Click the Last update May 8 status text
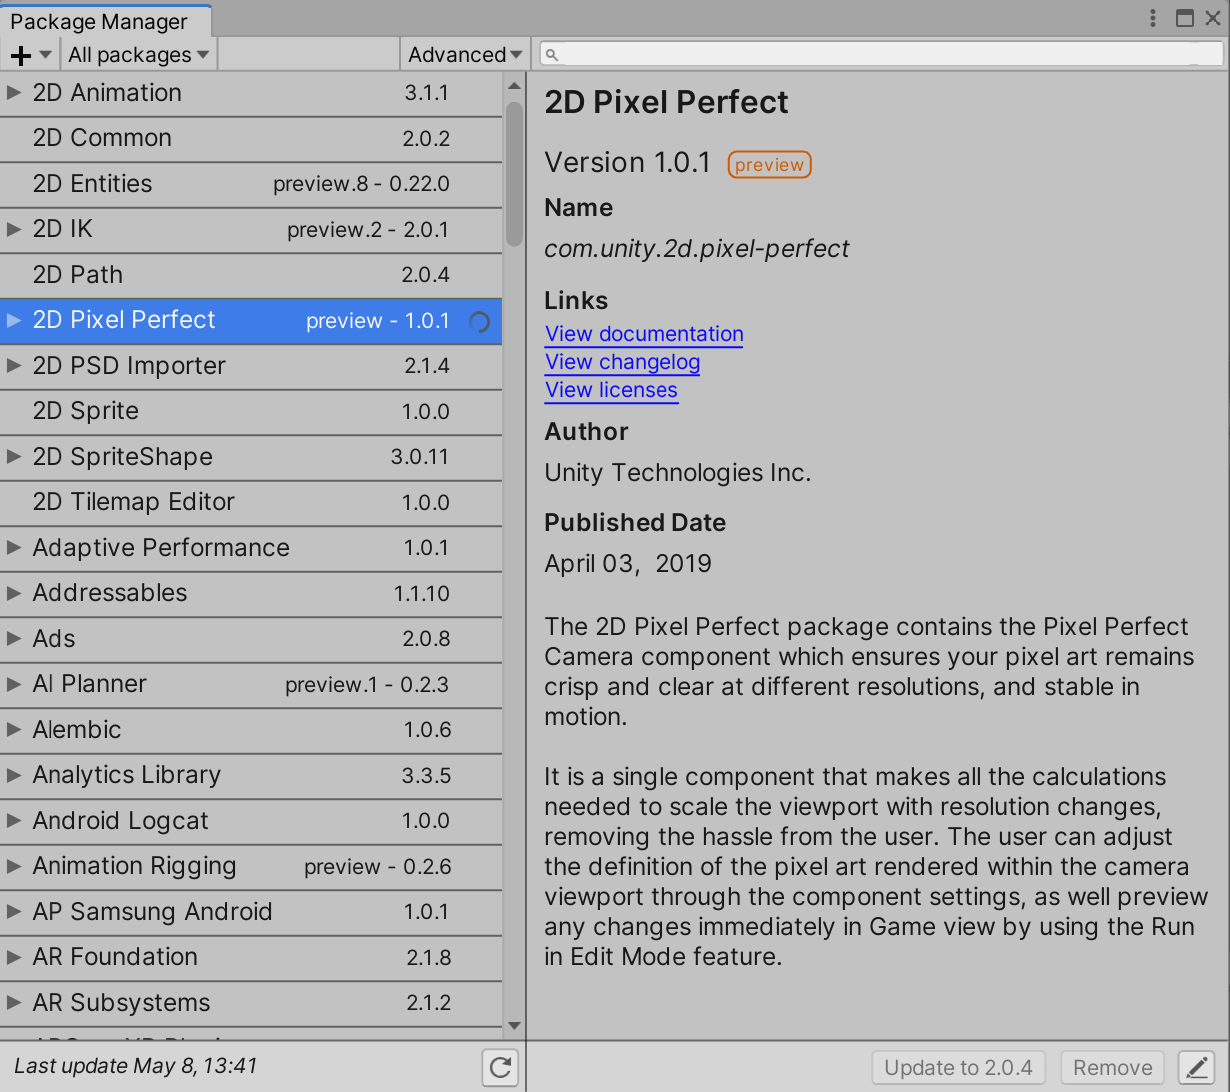This screenshot has width=1230, height=1092. tap(136, 1066)
